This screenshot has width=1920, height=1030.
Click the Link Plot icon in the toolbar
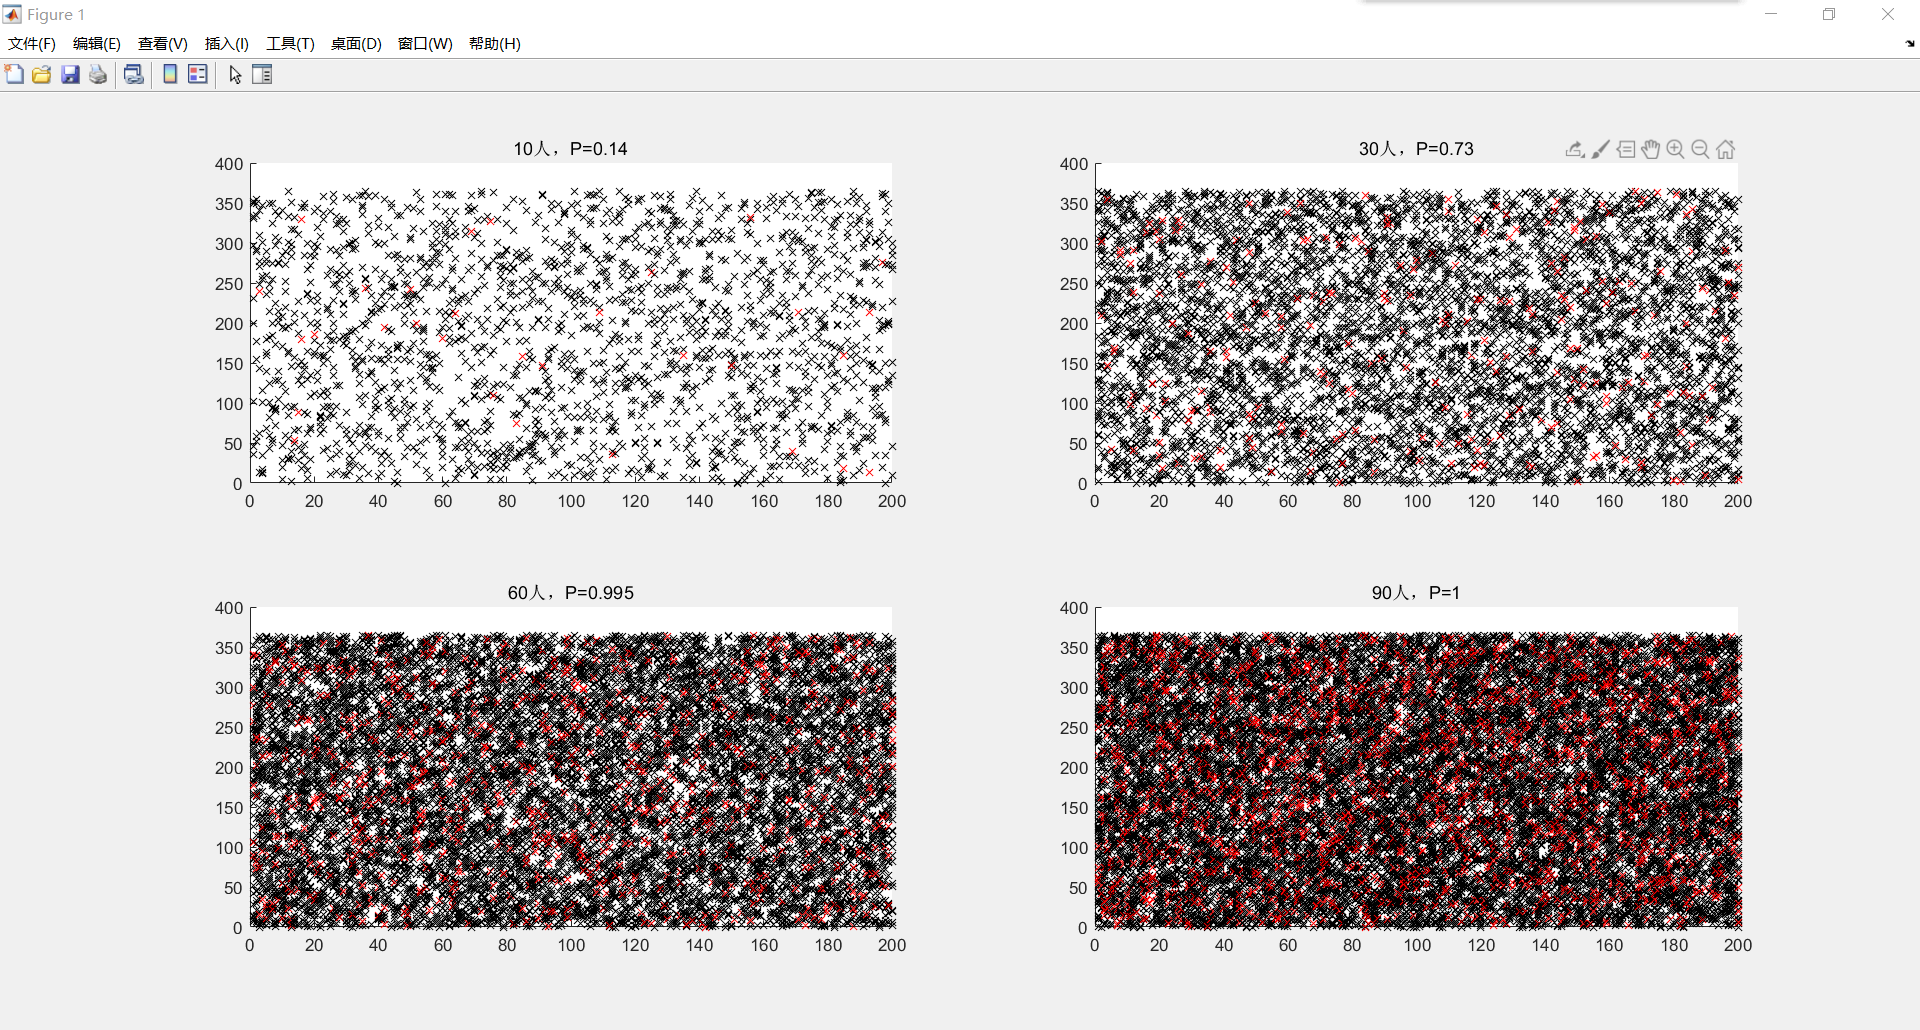coord(133,75)
